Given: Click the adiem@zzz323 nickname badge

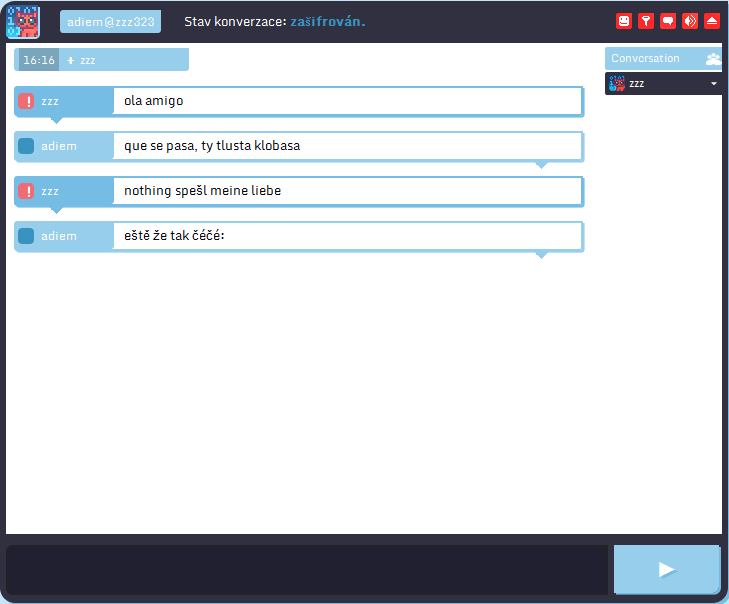Looking at the screenshot, I should click(110, 22).
